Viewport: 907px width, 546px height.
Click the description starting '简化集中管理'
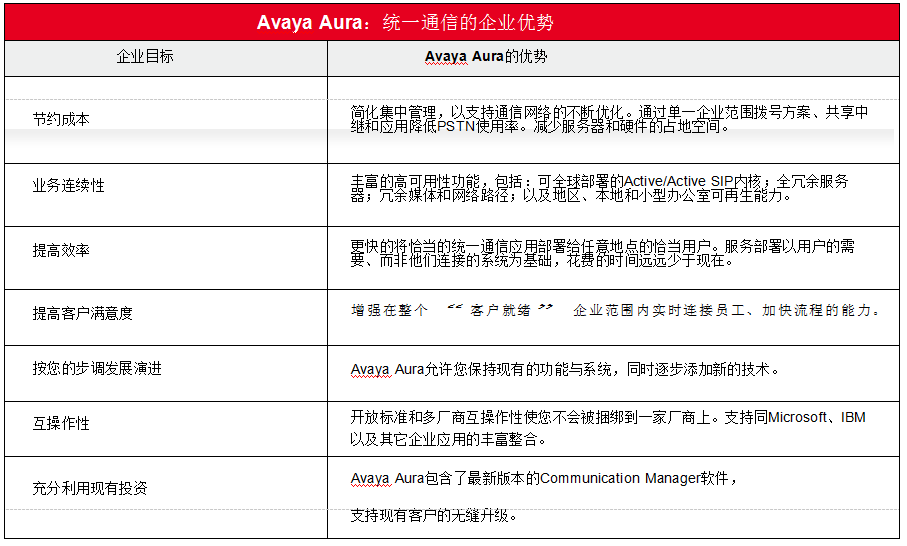(609, 119)
